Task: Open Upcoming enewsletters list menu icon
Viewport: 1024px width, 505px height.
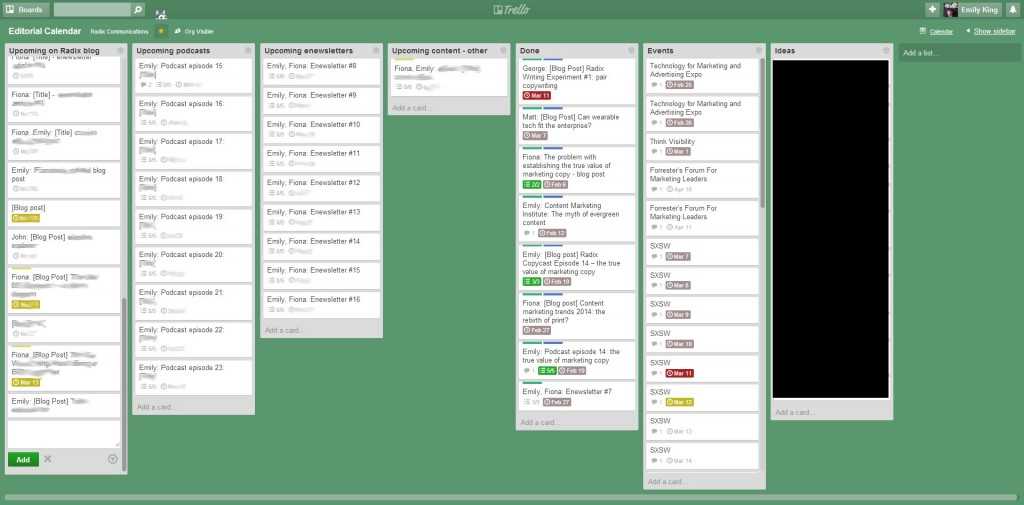Action: (x=376, y=50)
